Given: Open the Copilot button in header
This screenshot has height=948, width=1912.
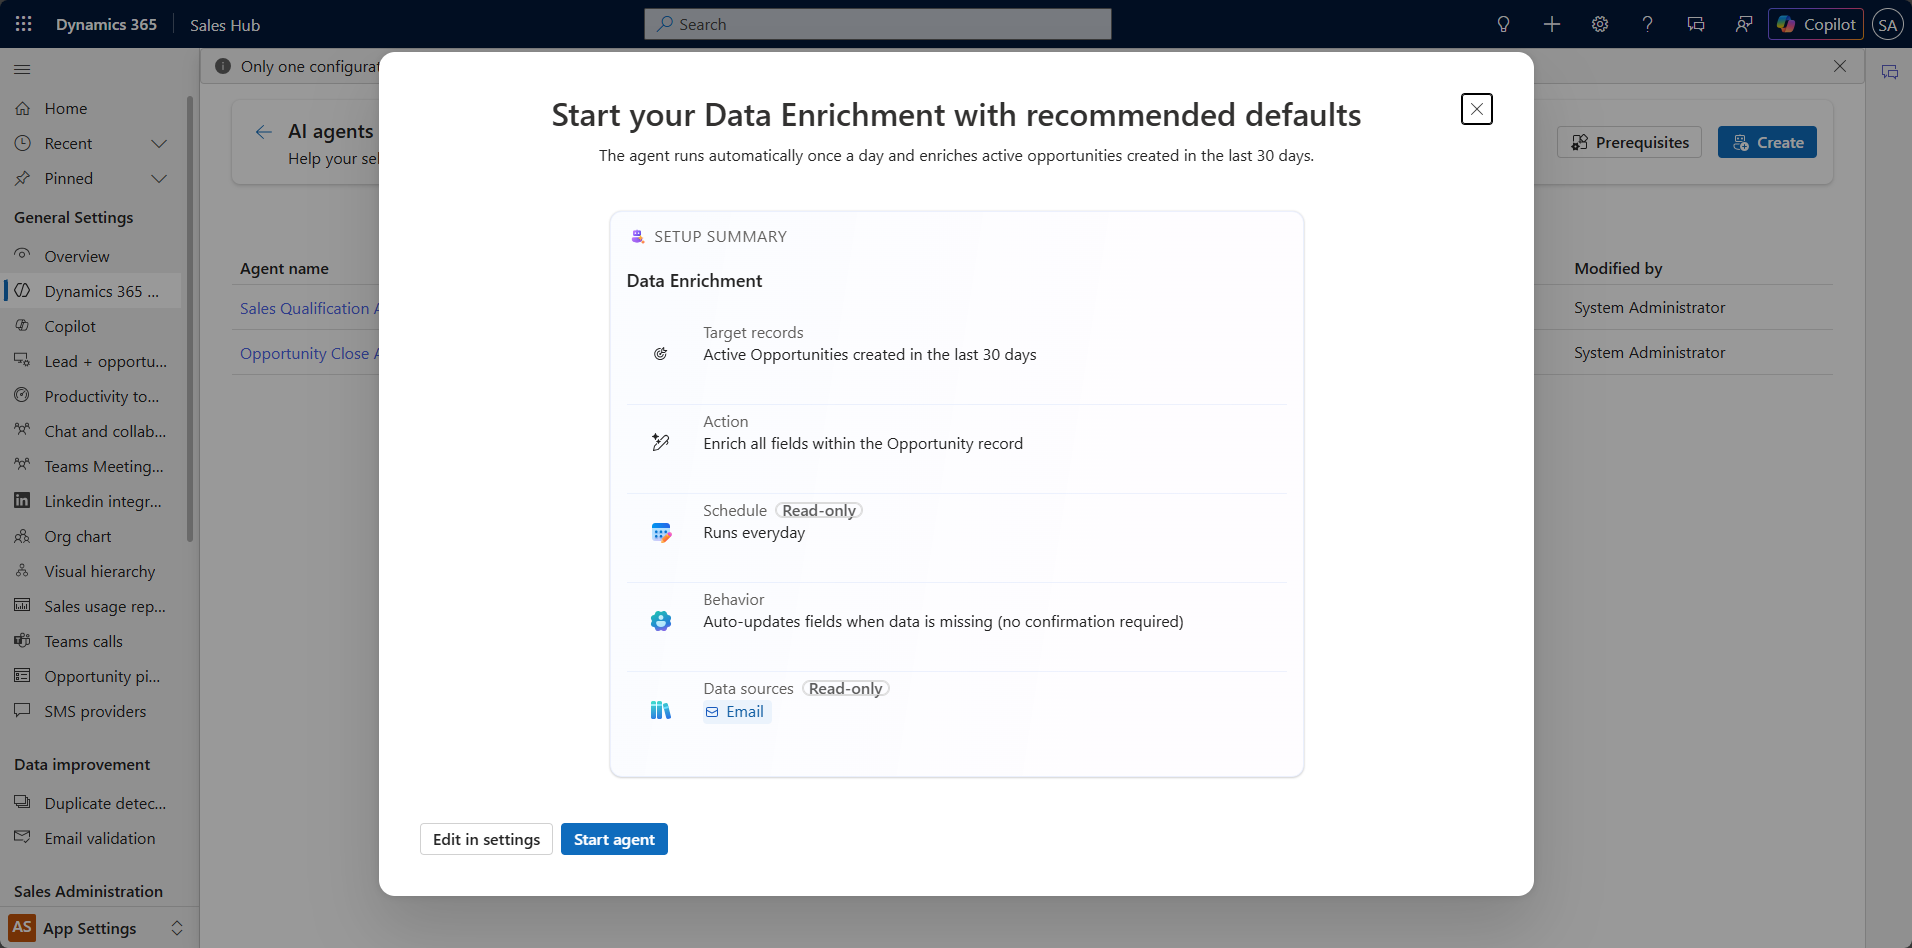Looking at the screenshot, I should [x=1816, y=24].
